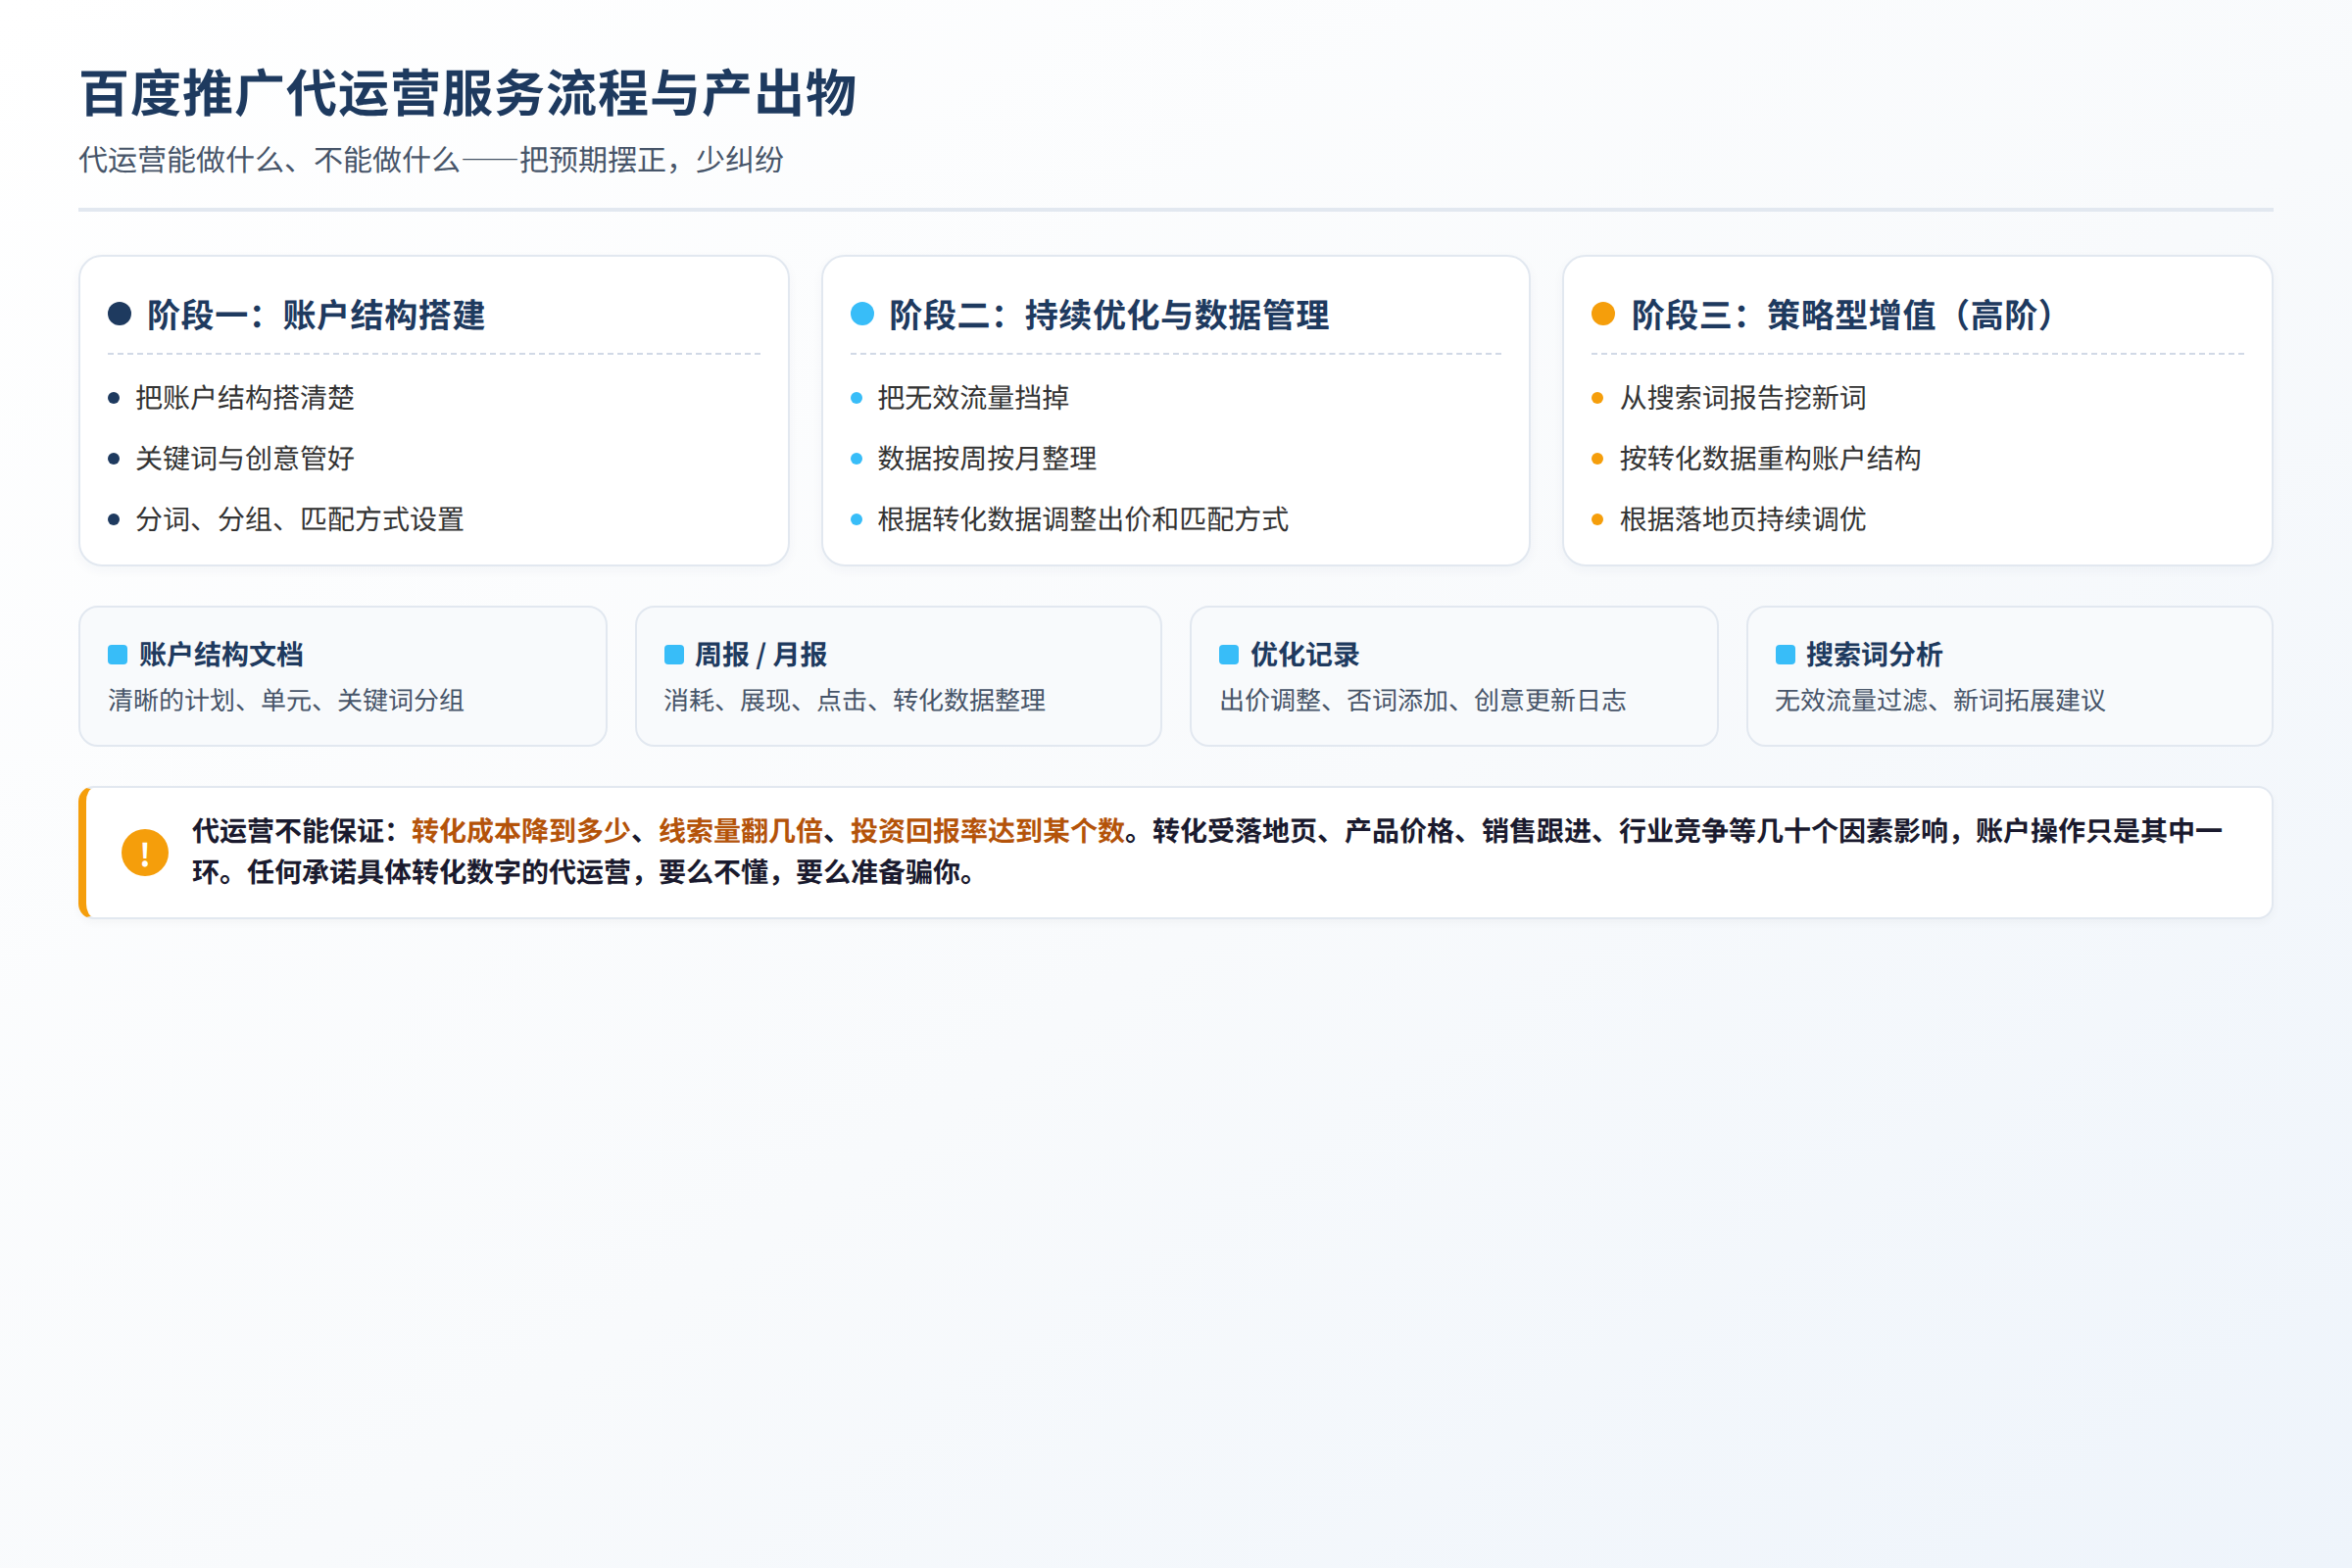Click description 清晰的计划、单元、关键词分组
This screenshot has height=1568, width=2352.
(x=286, y=700)
